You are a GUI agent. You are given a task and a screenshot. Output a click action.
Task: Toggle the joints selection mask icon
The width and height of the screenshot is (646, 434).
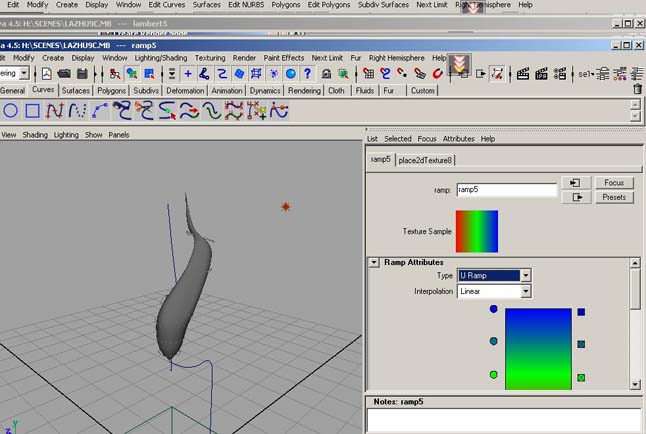[x=204, y=74]
